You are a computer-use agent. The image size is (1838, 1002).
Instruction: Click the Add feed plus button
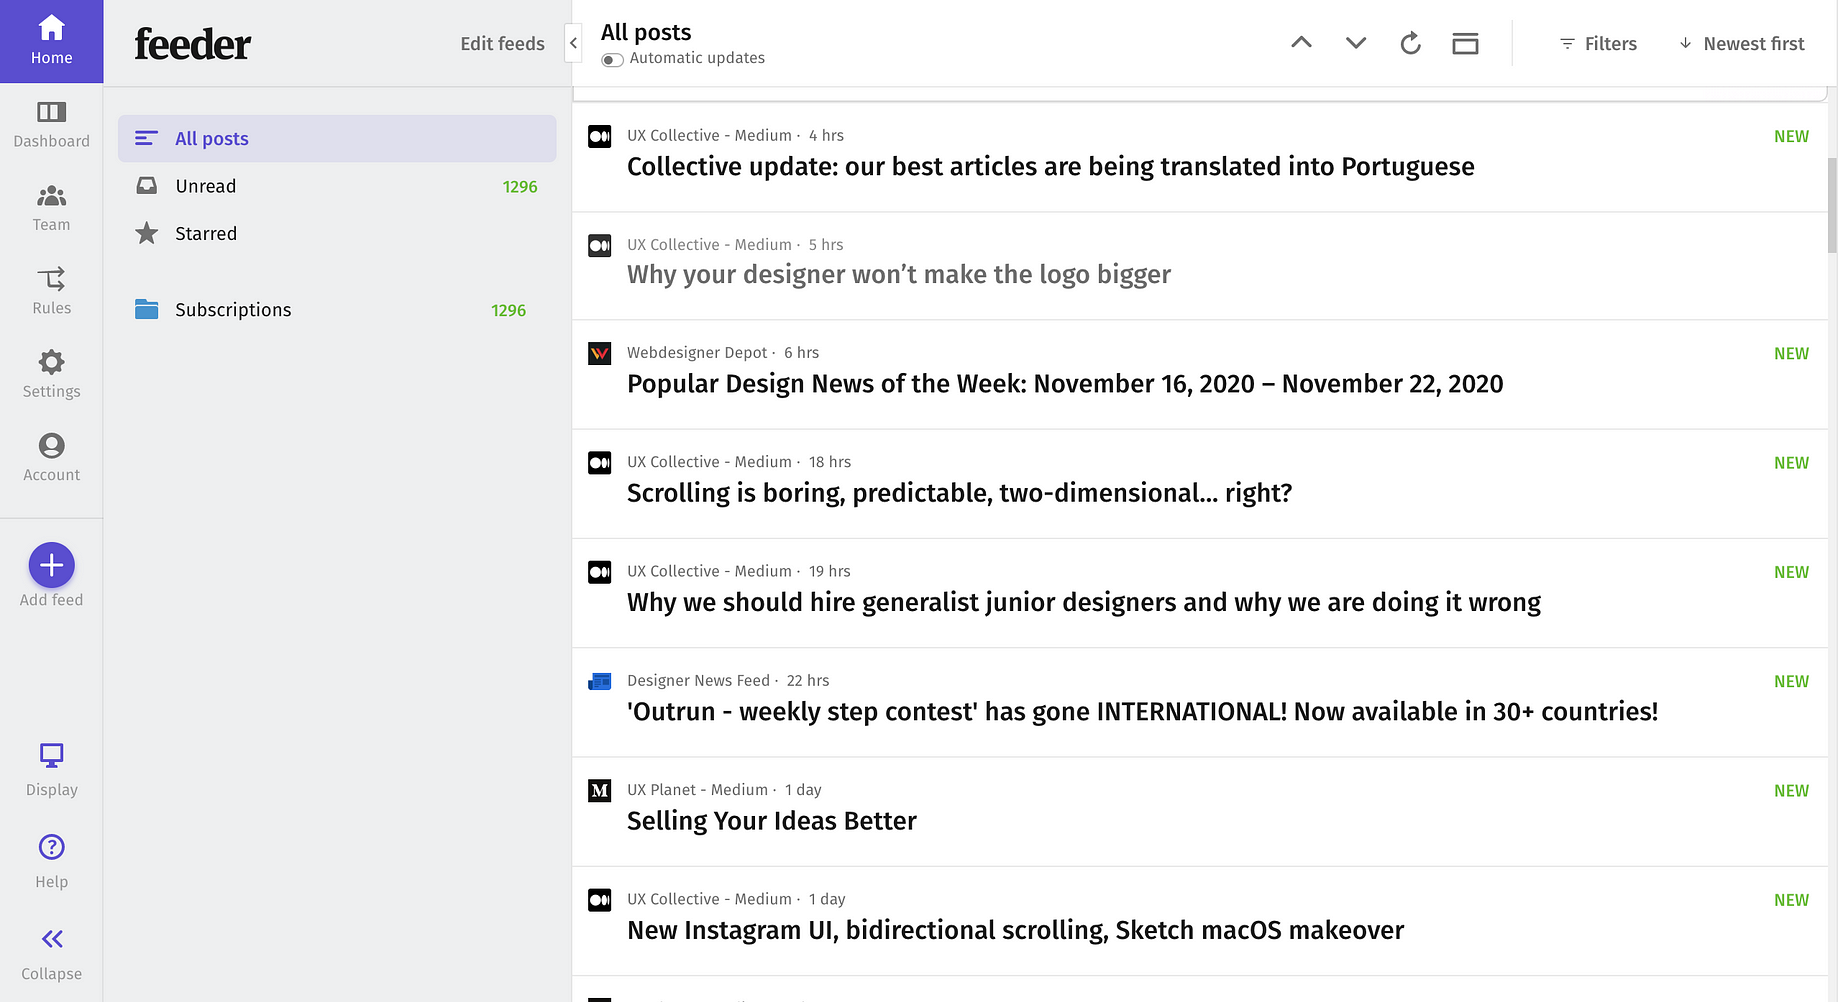tap(51, 565)
